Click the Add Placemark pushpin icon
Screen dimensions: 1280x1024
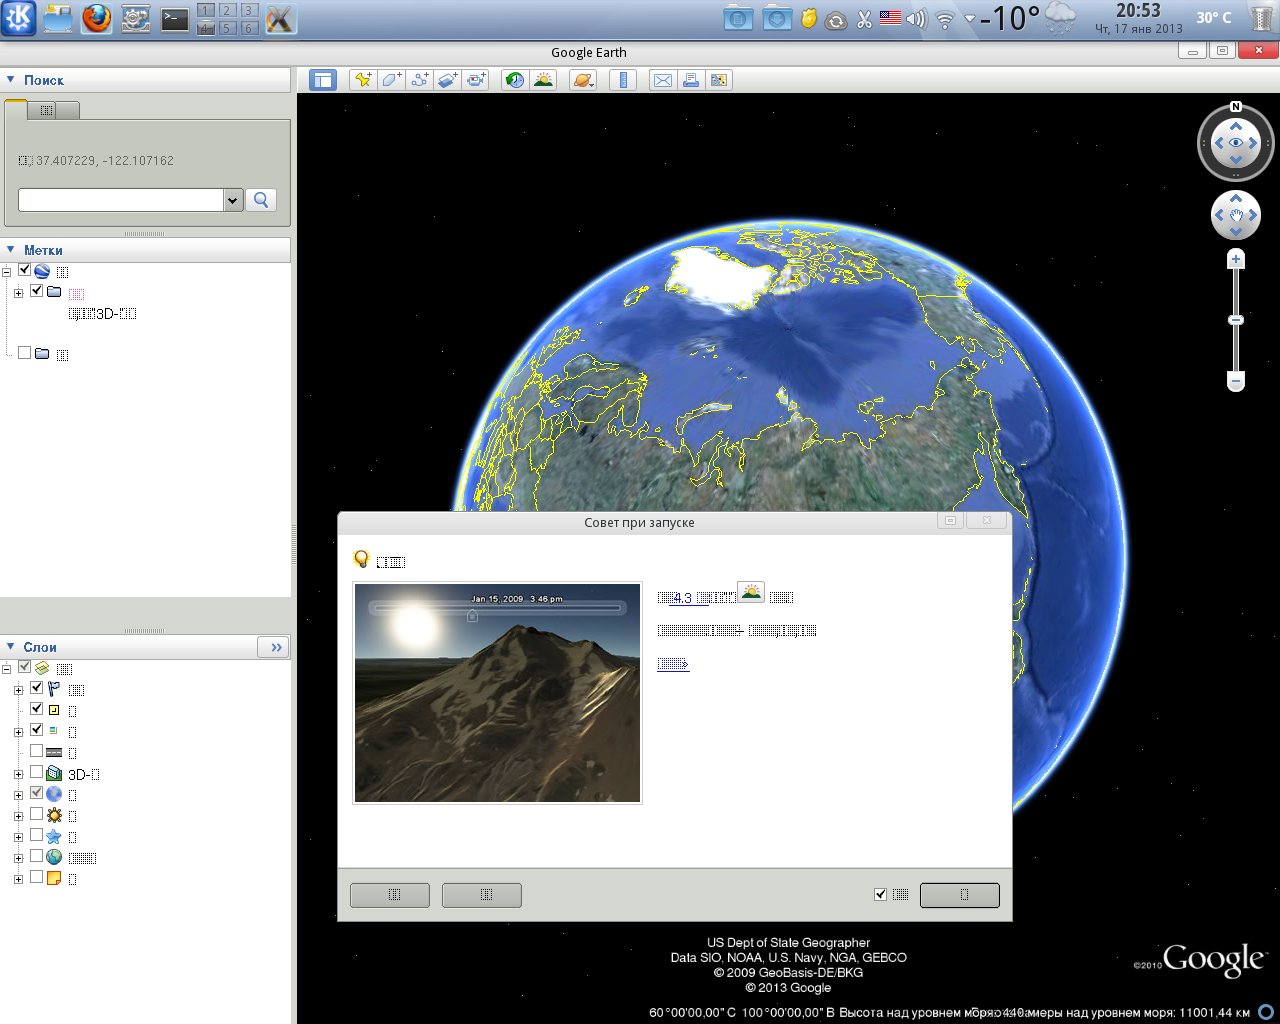362,80
